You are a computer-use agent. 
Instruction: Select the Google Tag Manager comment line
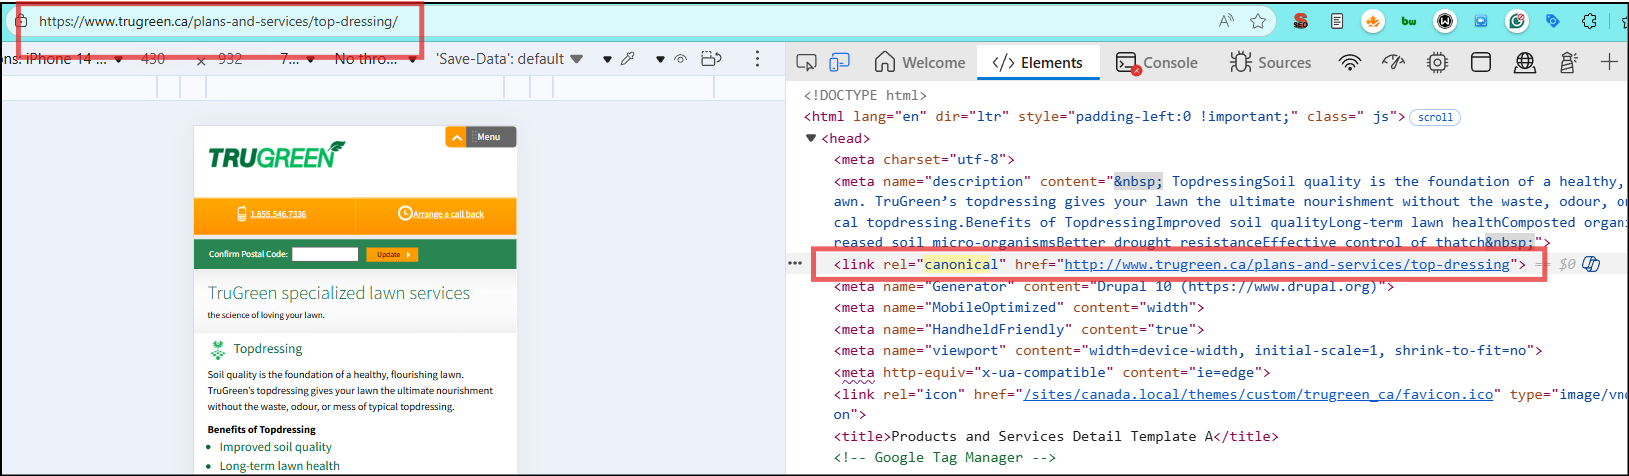(x=945, y=457)
